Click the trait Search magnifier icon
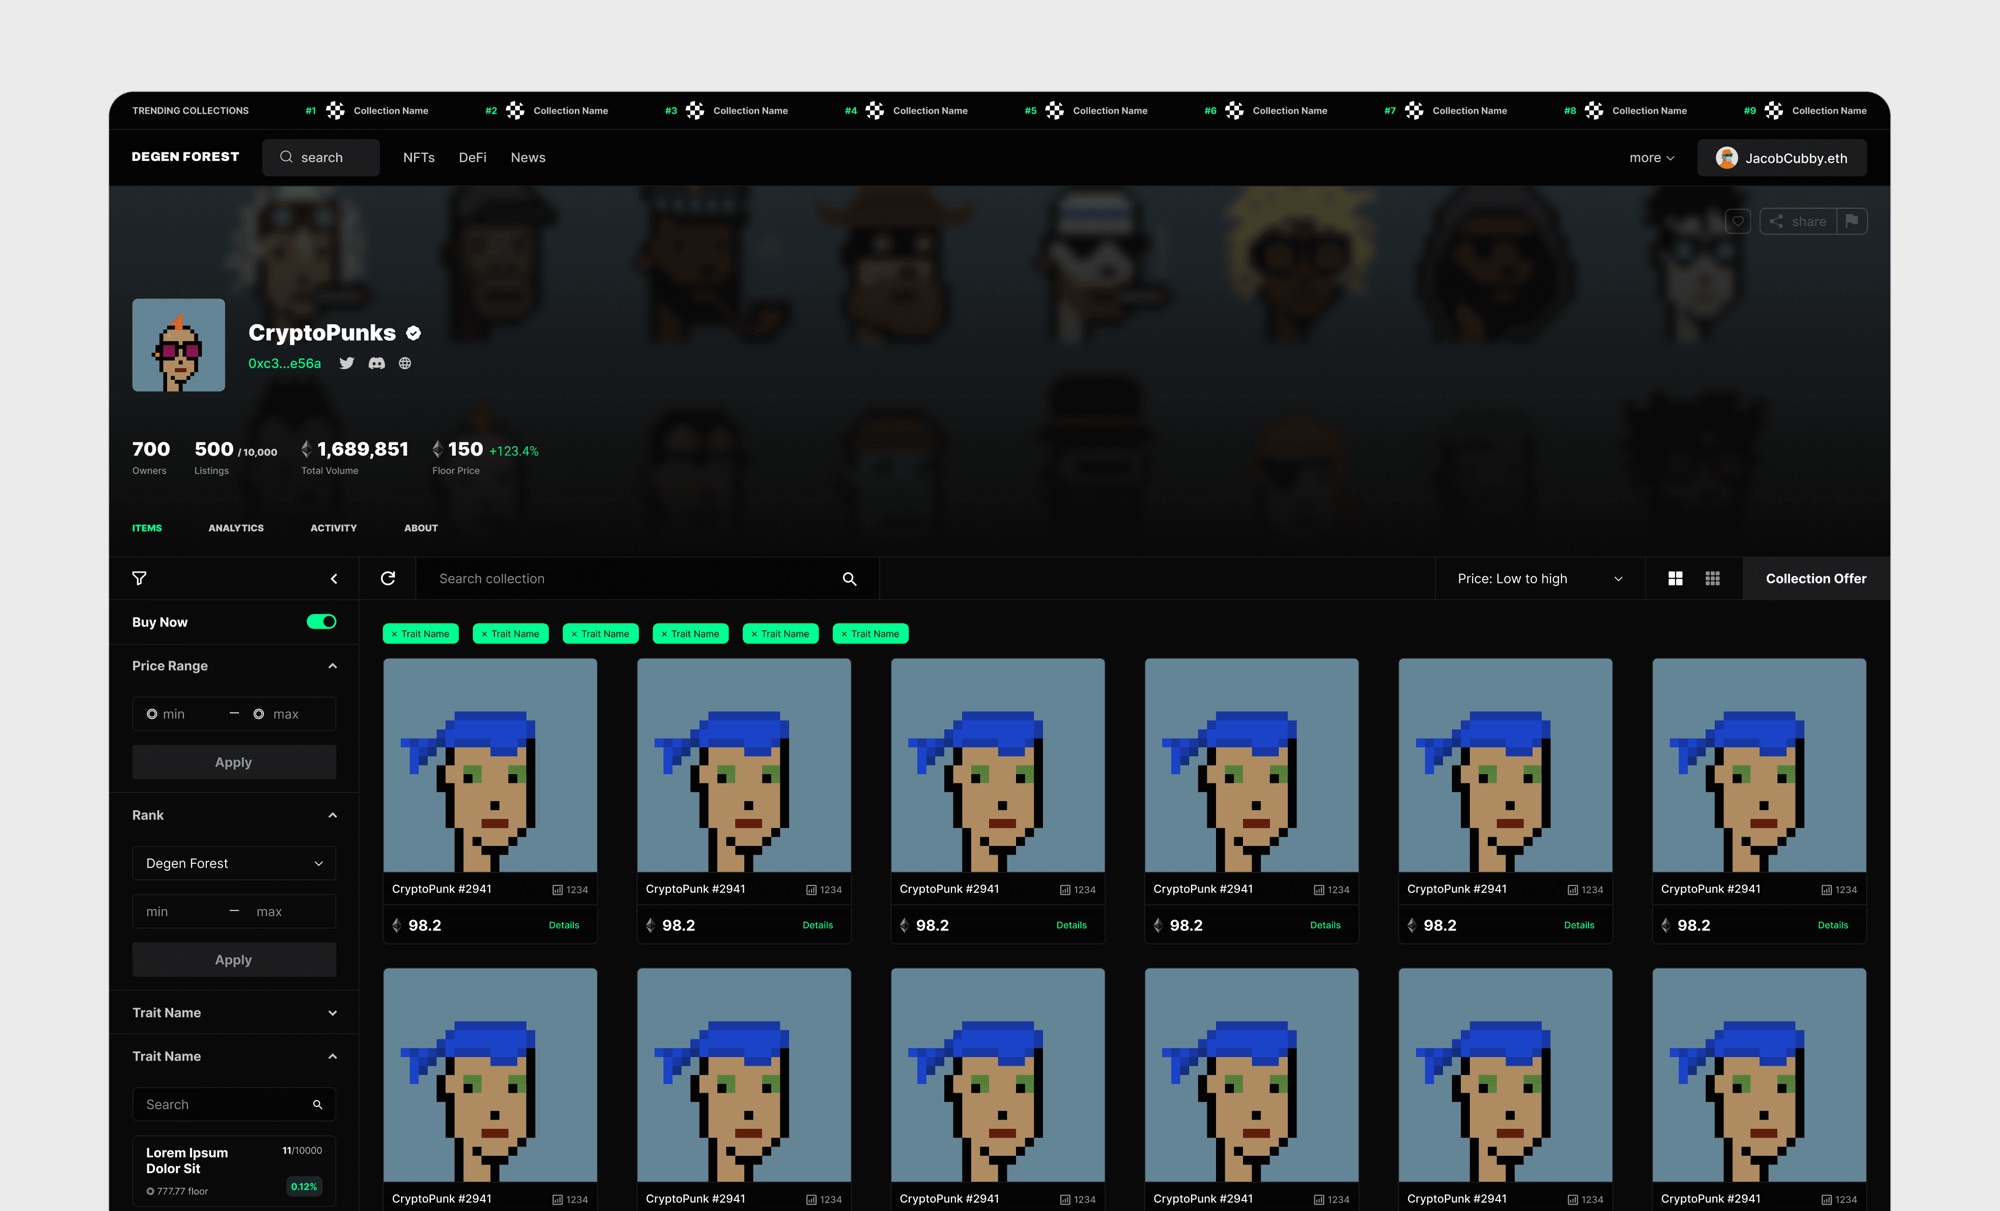The image size is (2000, 1211). [317, 1105]
